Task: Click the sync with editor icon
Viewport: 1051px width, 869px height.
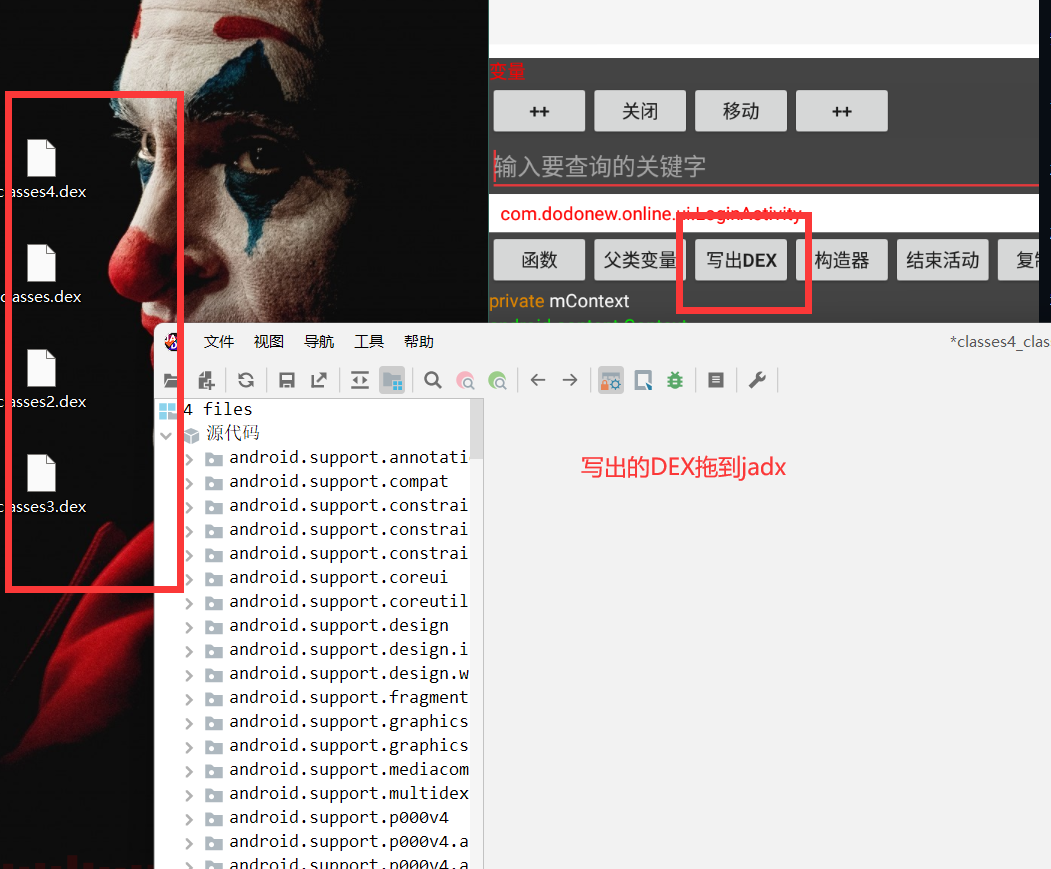Action: 360,380
